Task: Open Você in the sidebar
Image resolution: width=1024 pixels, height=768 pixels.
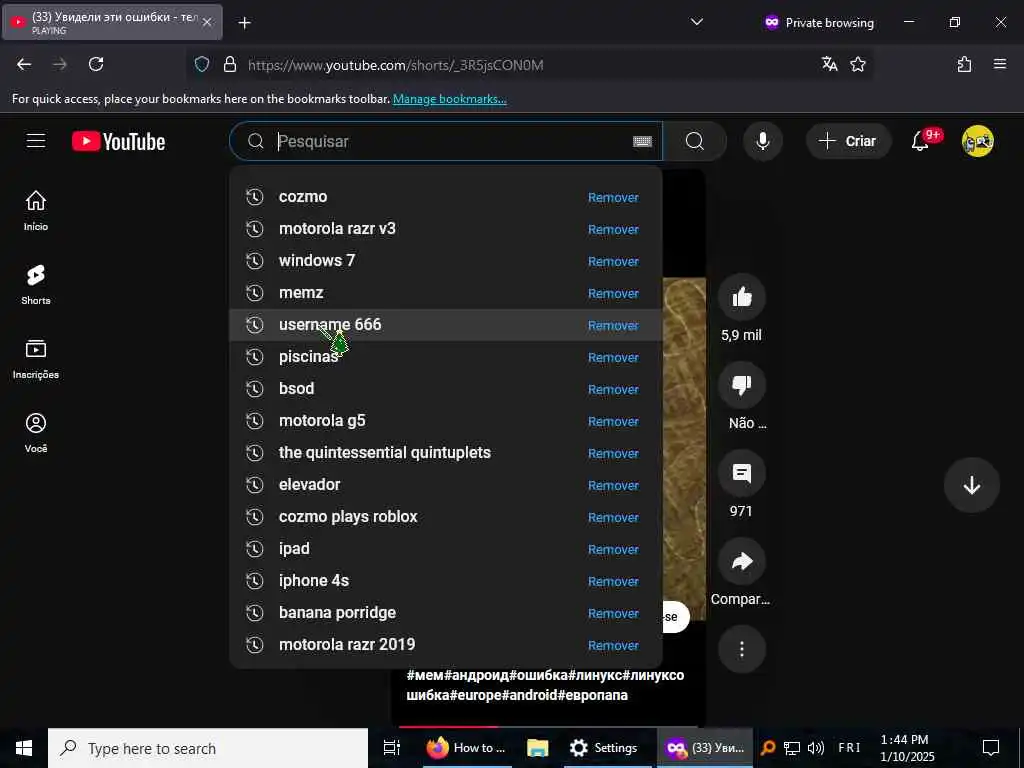Action: tap(36, 432)
